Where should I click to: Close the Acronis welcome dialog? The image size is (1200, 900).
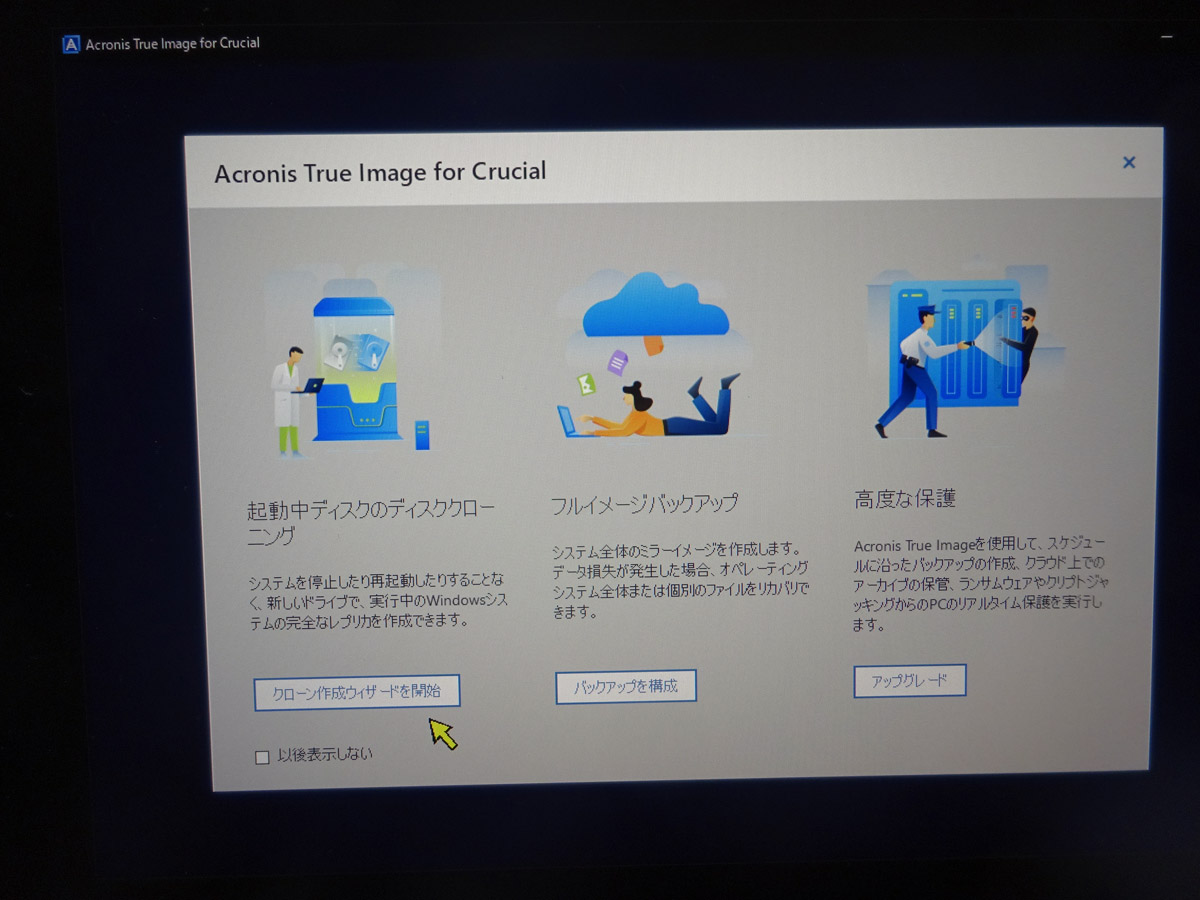pos(1129,162)
